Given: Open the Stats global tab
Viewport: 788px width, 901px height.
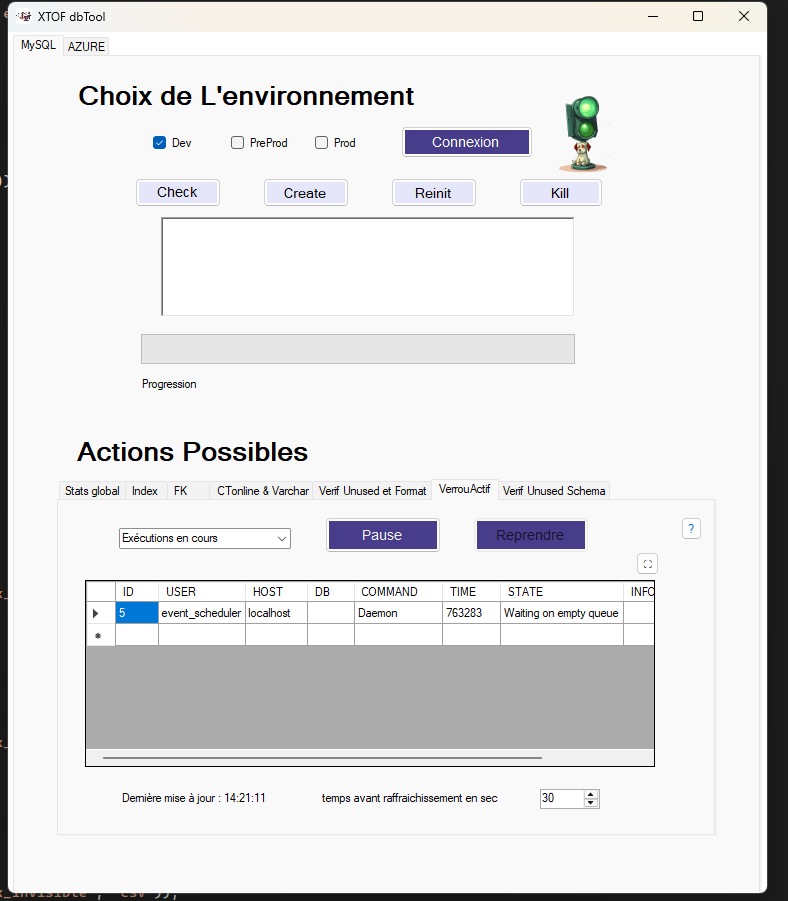Looking at the screenshot, I should click(92, 491).
